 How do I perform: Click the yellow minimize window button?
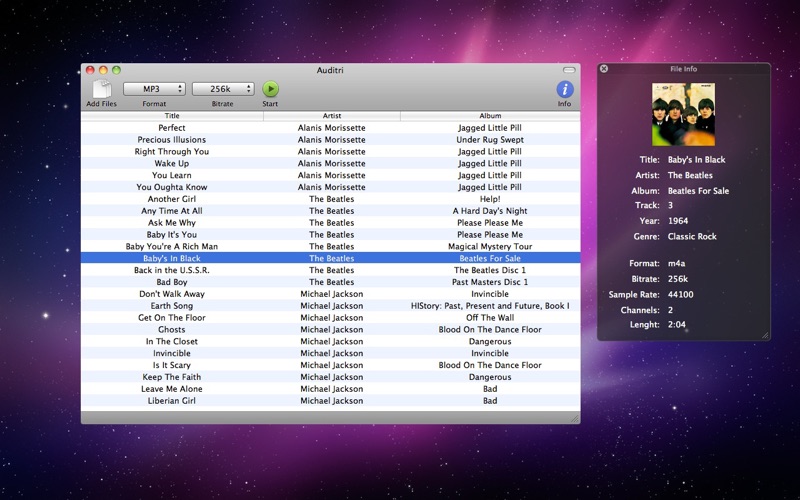click(103, 70)
